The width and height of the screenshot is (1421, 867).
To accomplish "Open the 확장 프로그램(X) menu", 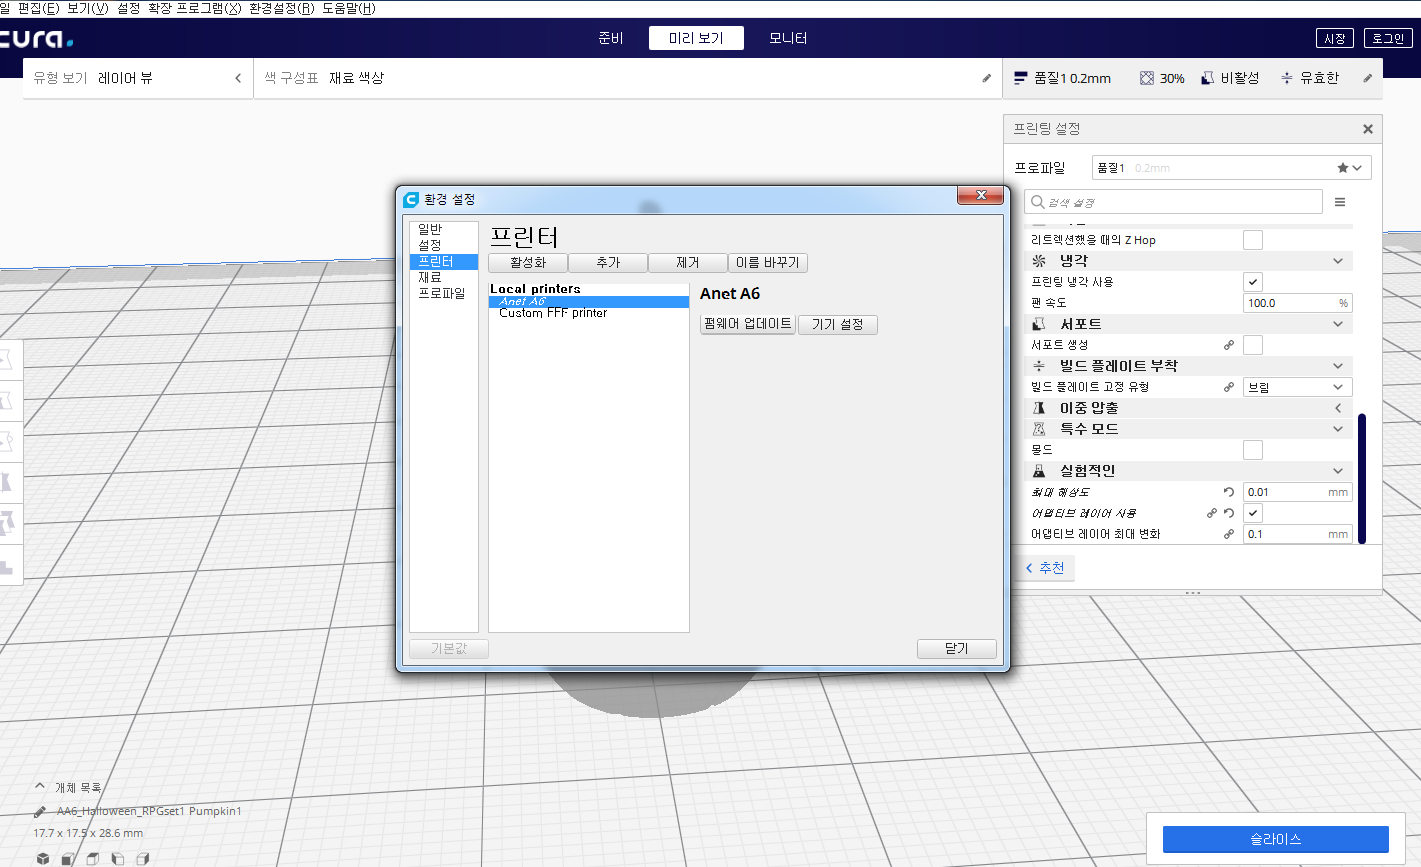I will click(195, 8).
